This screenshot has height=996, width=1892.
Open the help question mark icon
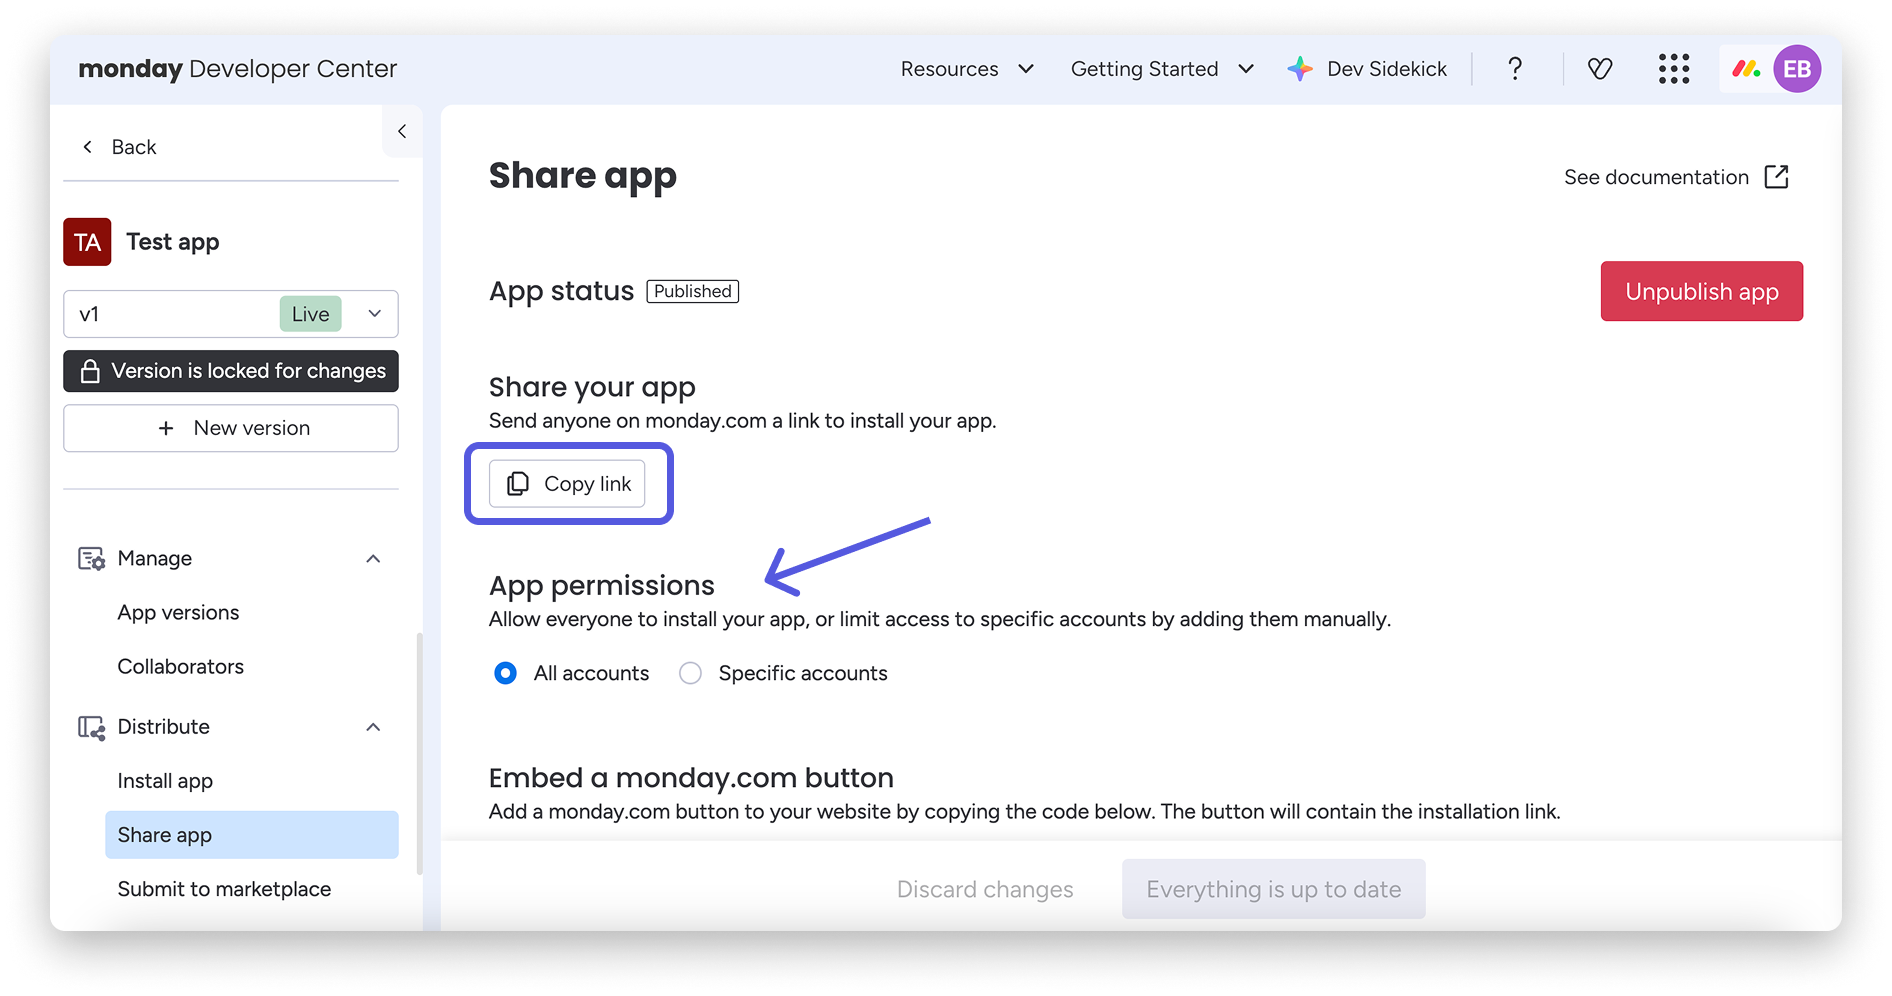click(1515, 68)
